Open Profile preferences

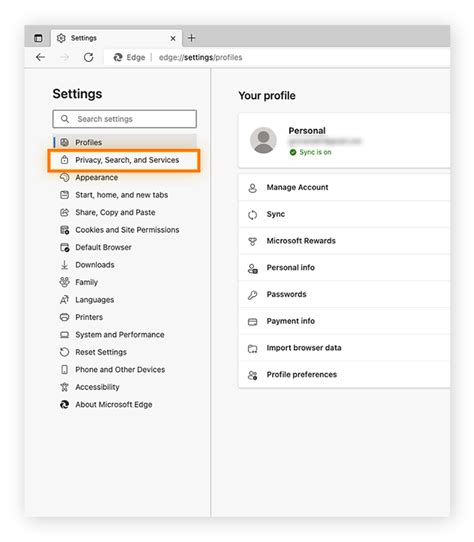coord(344,374)
